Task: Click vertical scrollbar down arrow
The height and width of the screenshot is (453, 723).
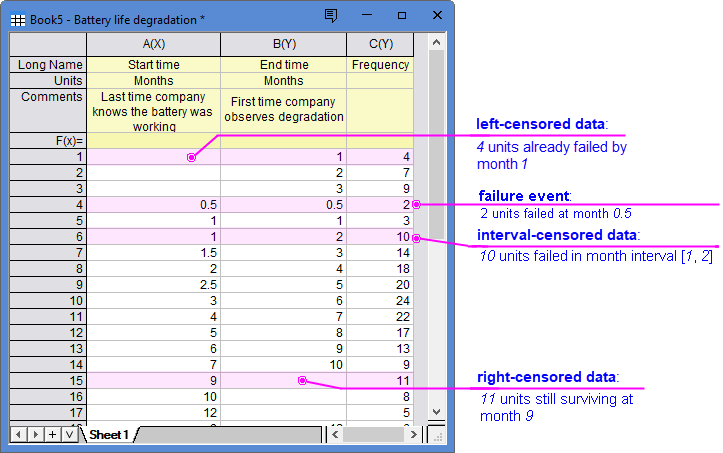Action: click(437, 411)
